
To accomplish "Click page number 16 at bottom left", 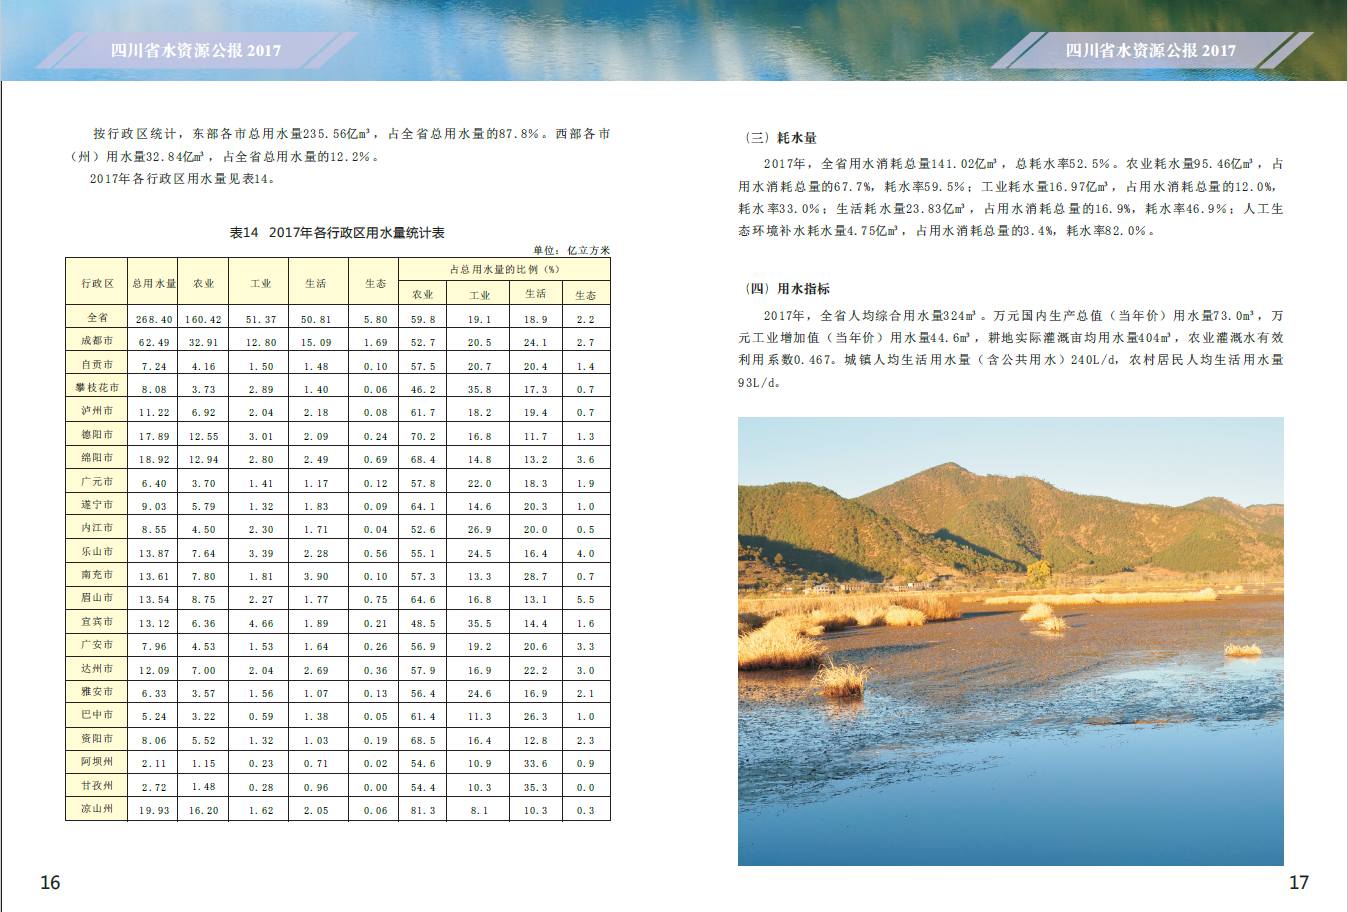I will click(x=50, y=882).
